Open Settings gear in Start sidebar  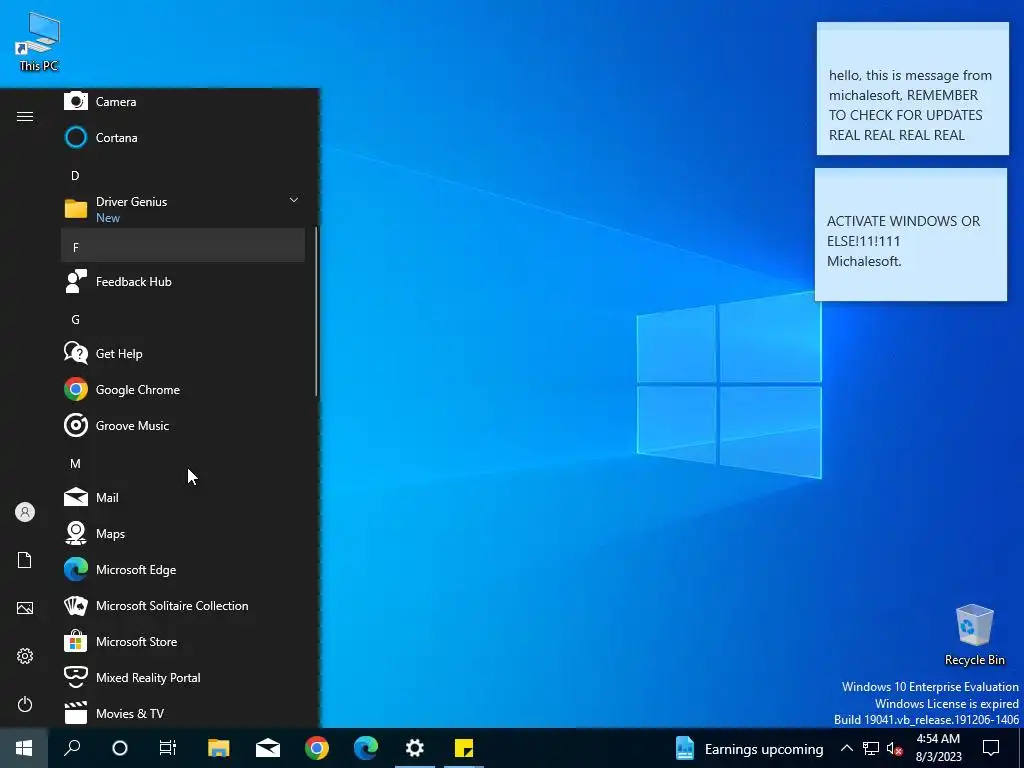(25, 656)
